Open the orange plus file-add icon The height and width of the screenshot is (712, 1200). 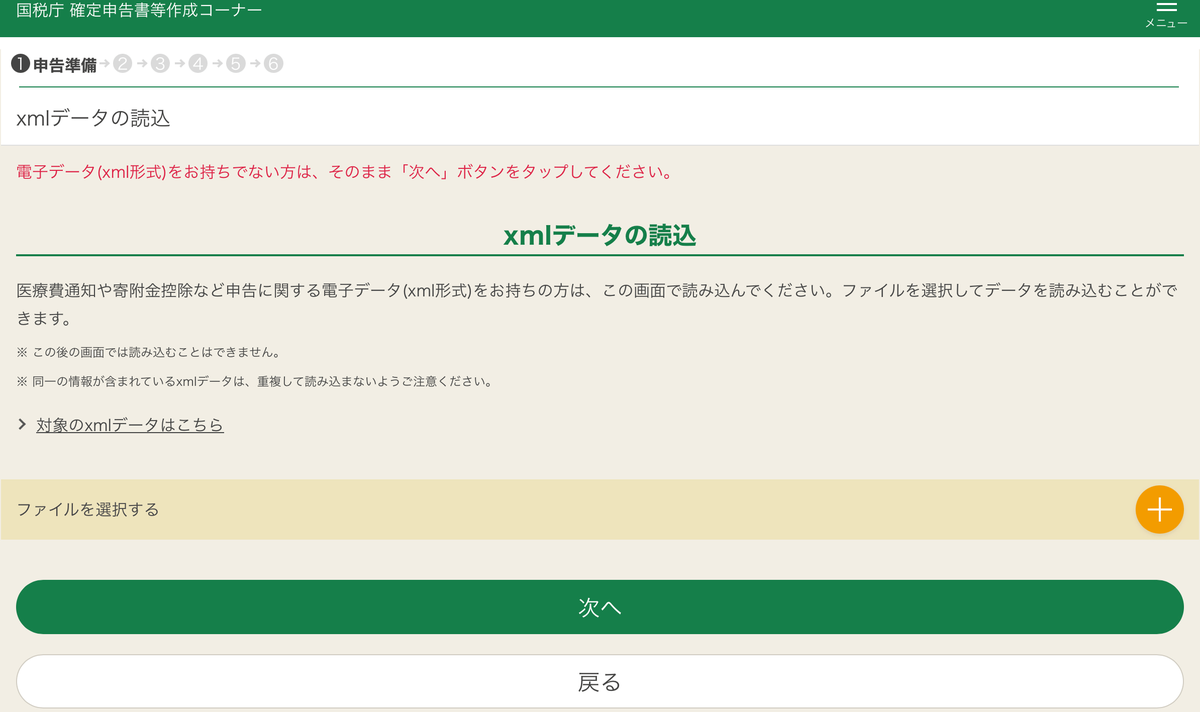coord(1159,509)
